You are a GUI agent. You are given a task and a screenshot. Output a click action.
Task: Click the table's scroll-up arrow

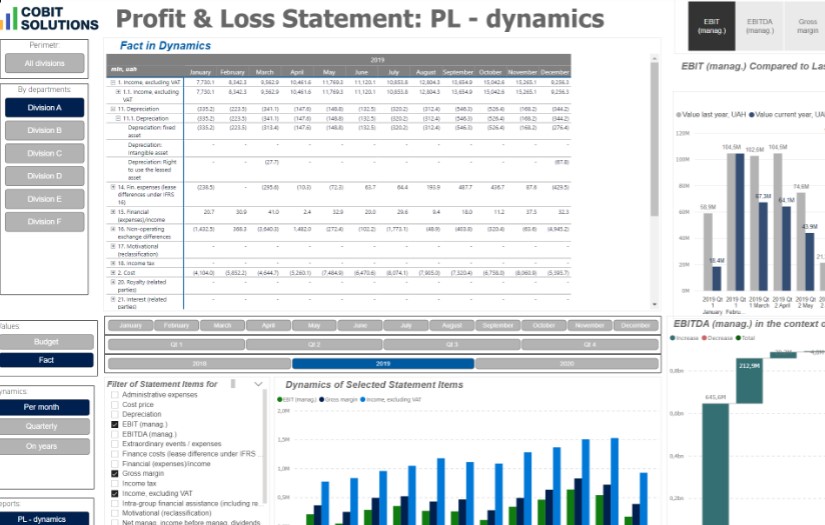[655, 58]
